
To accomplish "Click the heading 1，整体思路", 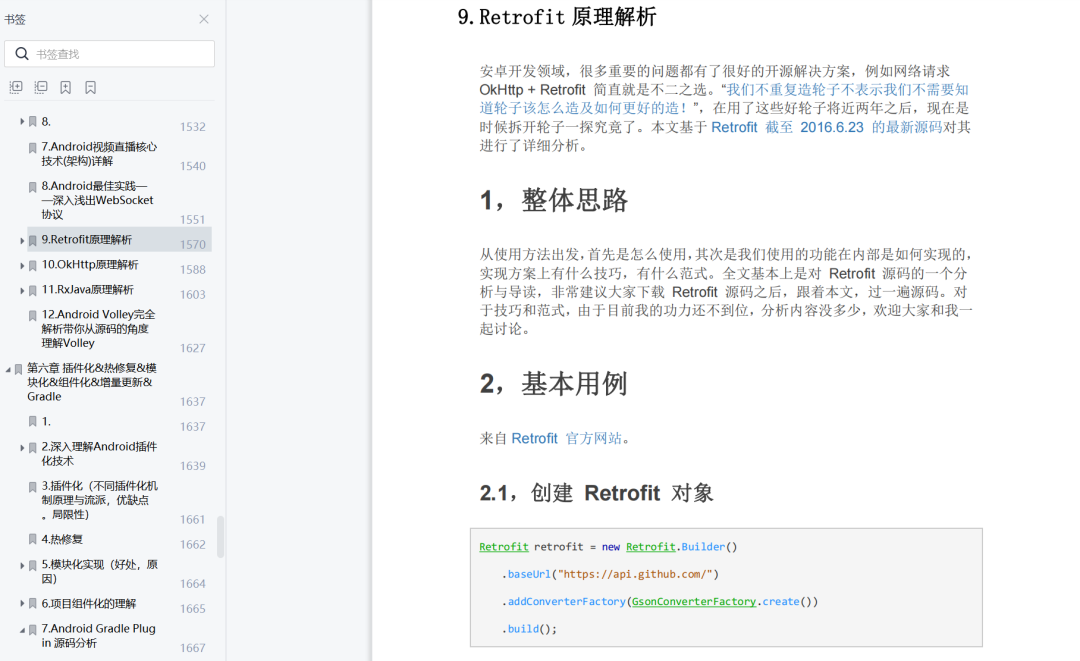I will pos(554,200).
